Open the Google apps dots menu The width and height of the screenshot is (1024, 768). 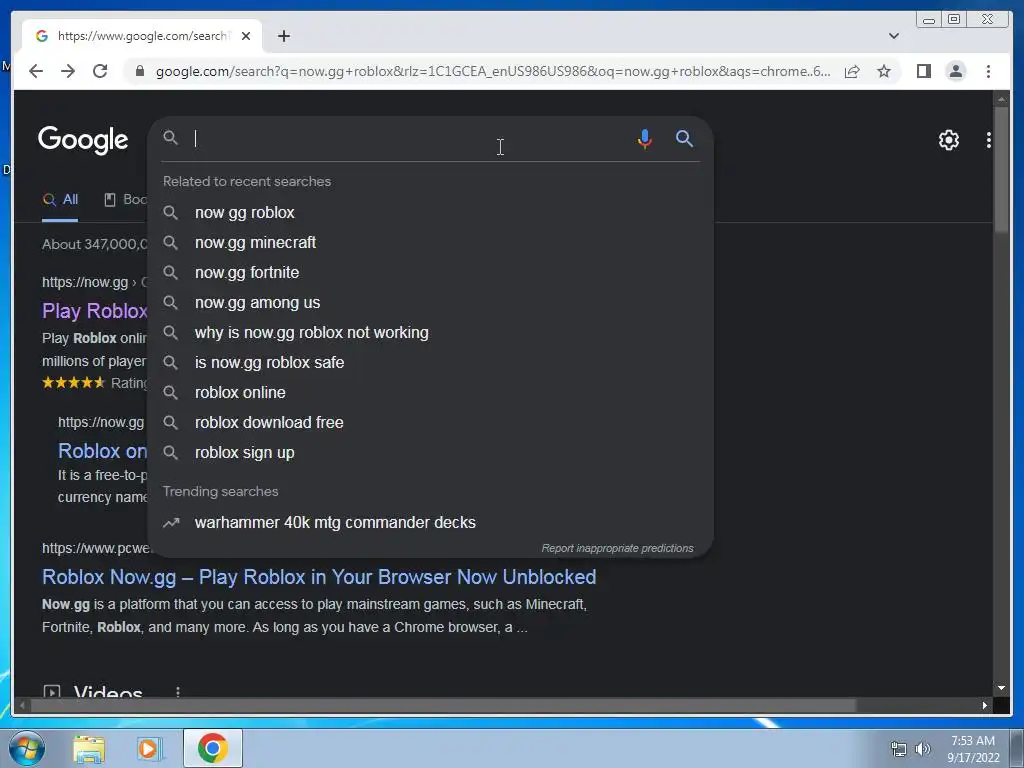pyautogui.click(x=988, y=140)
